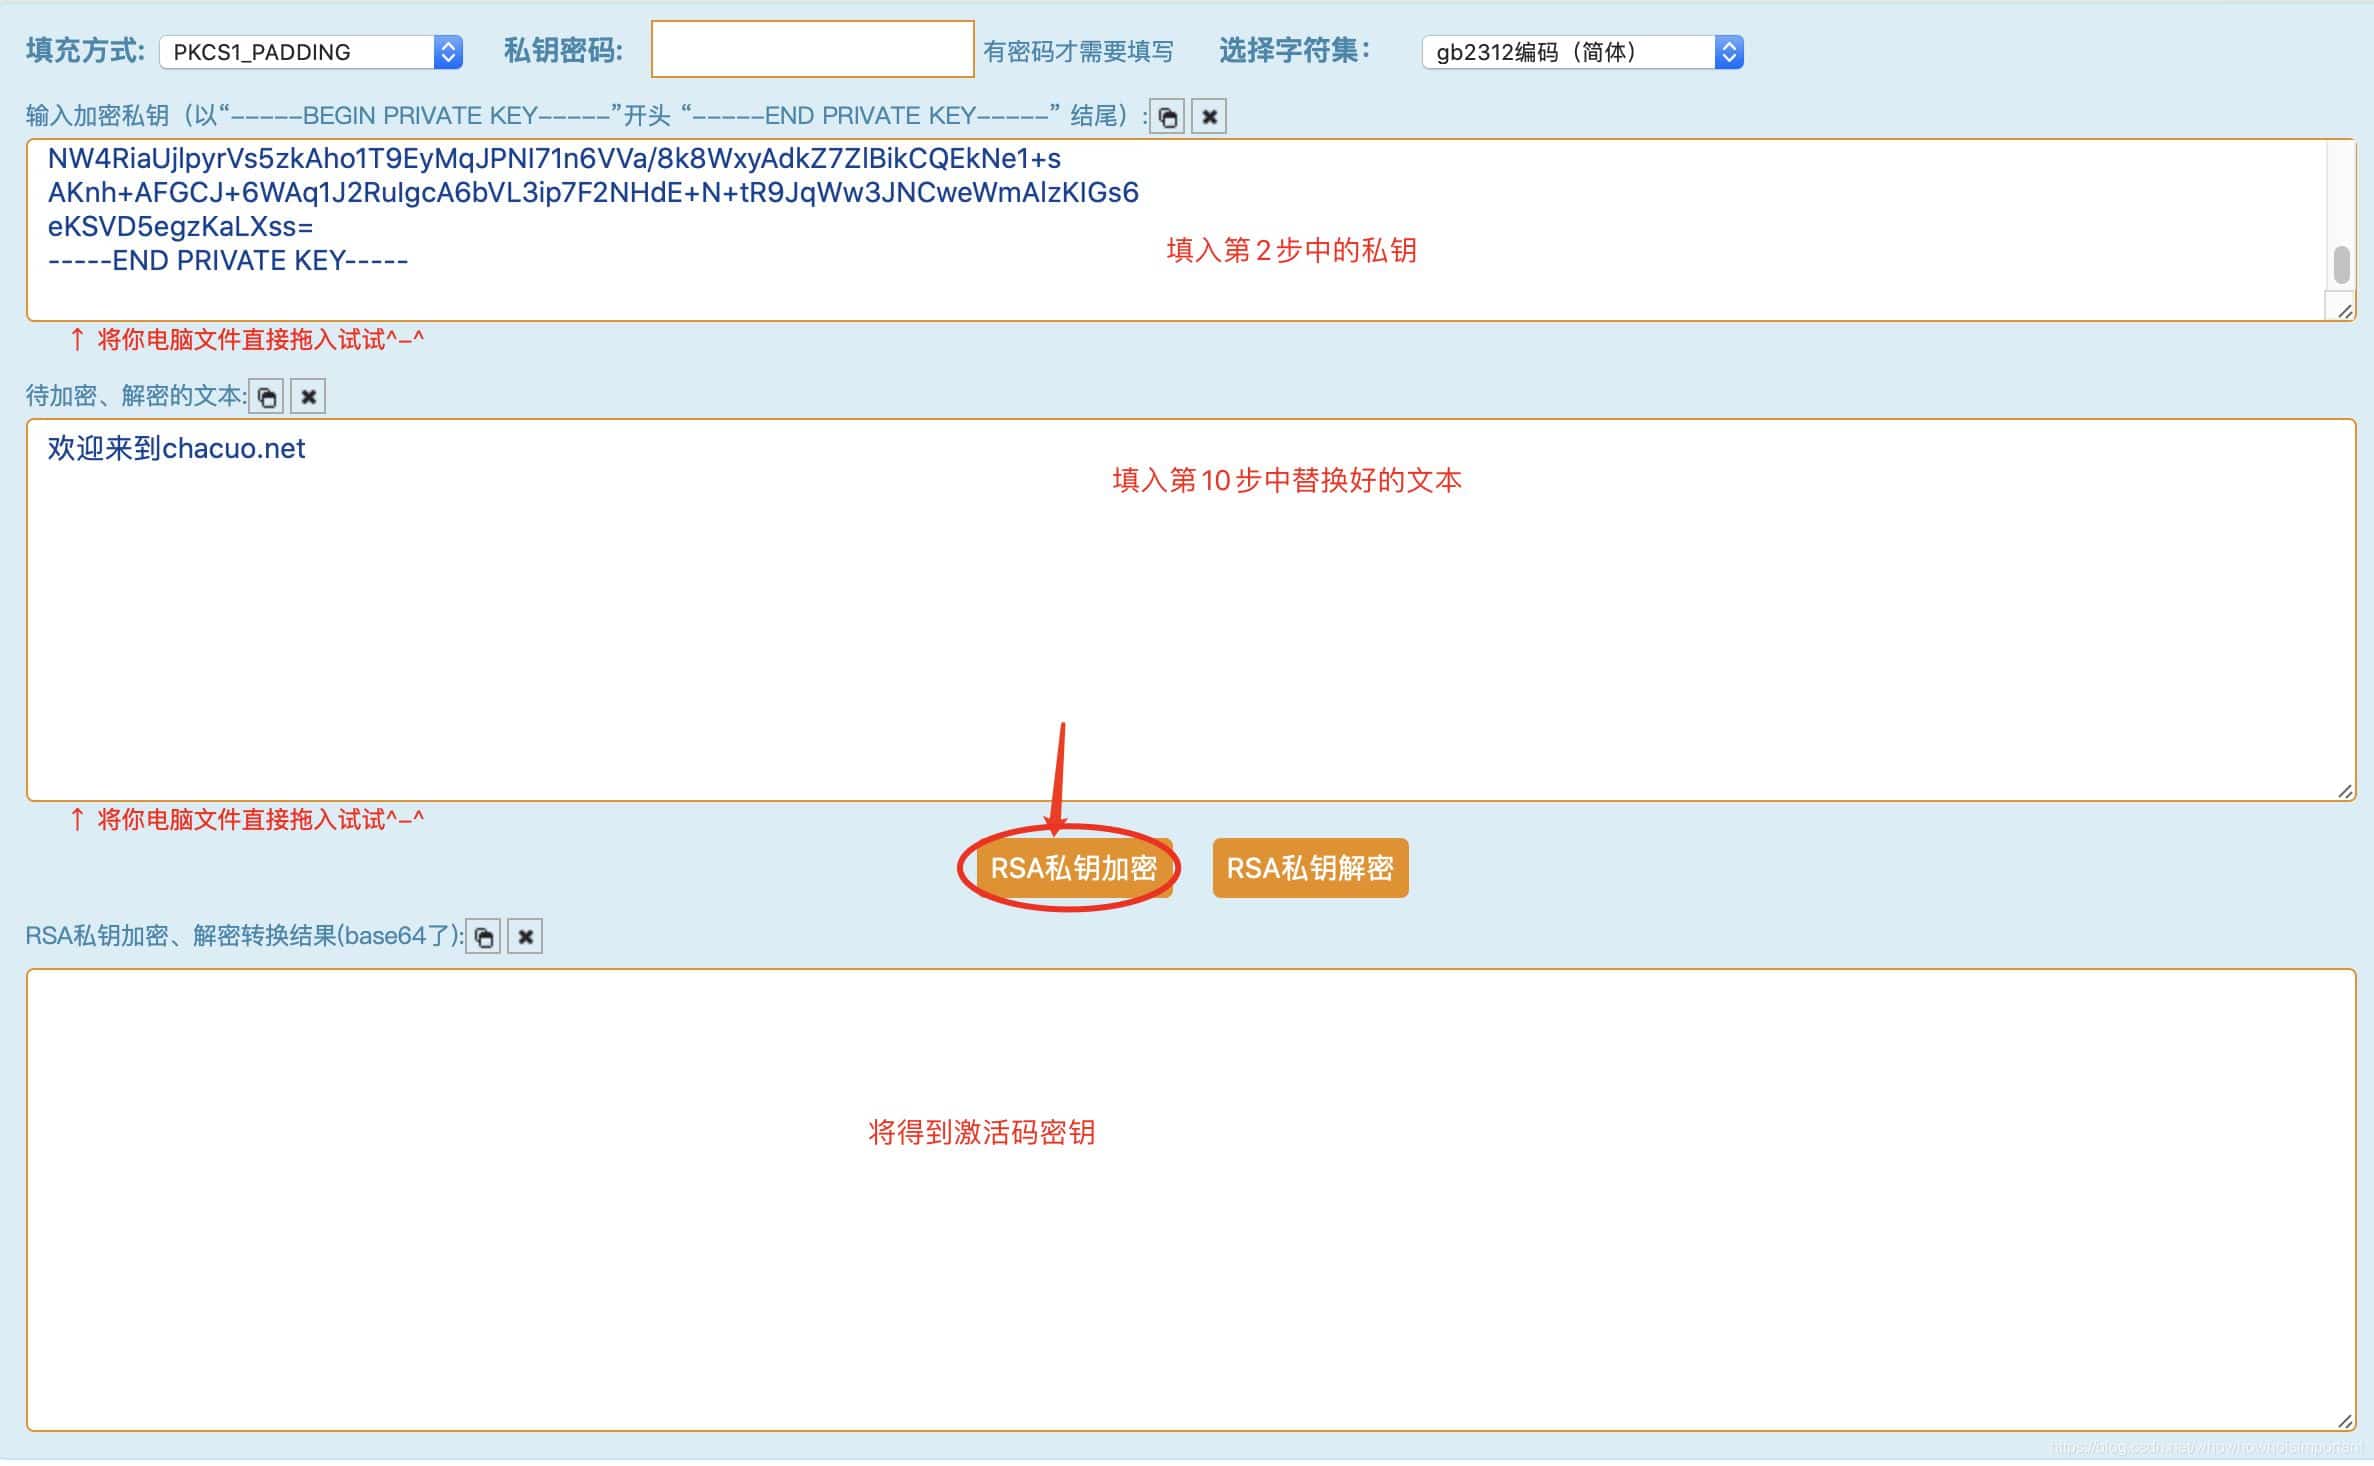Clear the RSA result output area
Image resolution: width=2374 pixels, height=1466 pixels.
tap(525, 936)
